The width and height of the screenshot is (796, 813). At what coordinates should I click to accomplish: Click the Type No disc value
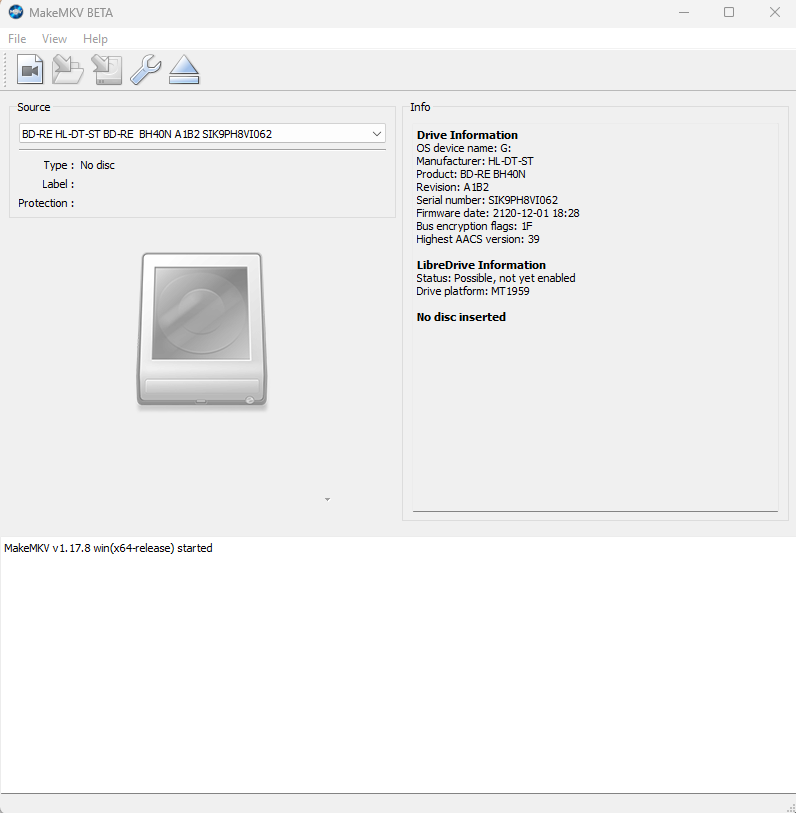point(97,165)
